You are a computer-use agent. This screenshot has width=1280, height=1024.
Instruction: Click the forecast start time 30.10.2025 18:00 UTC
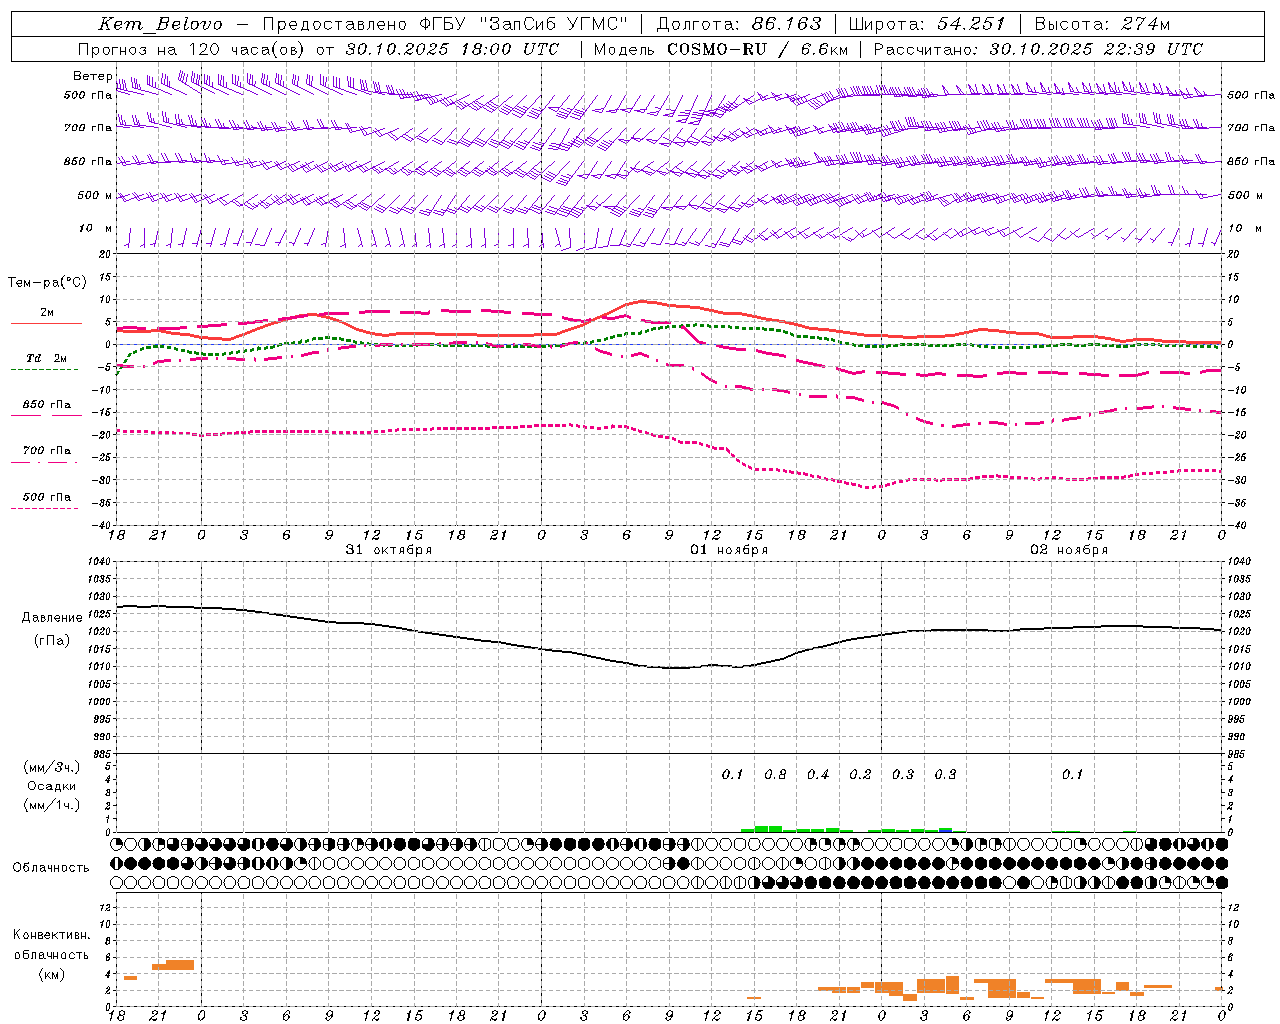click(x=452, y=49)
